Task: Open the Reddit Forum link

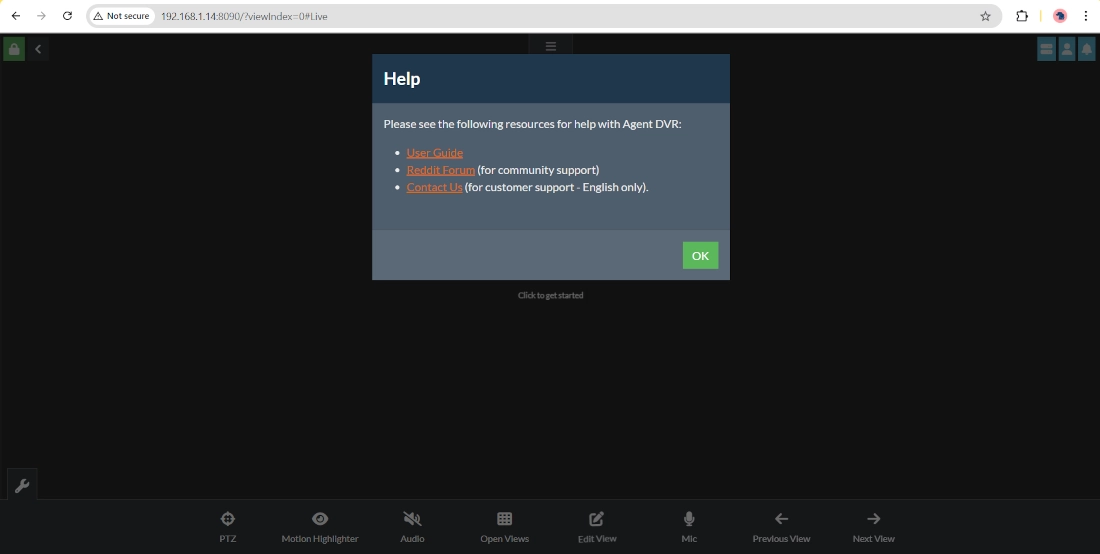Action: tap(441, 170)
